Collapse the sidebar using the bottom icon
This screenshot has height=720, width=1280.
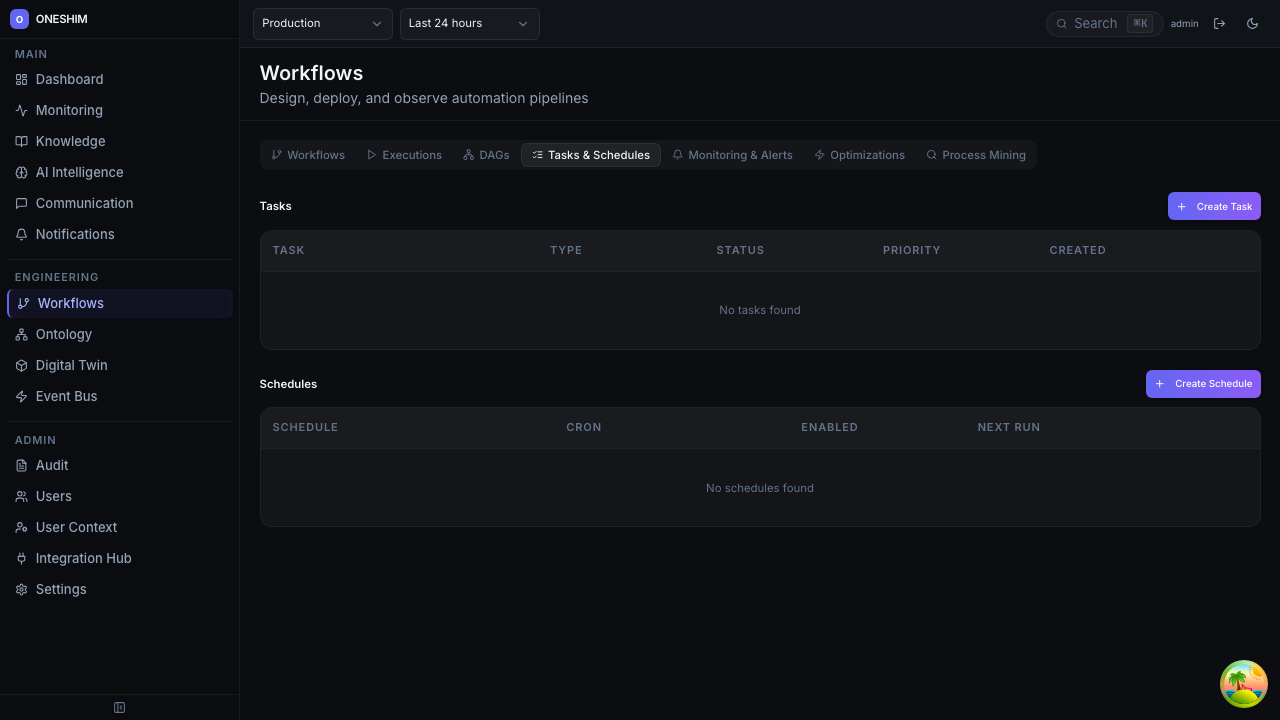click(x=119, y=707)
